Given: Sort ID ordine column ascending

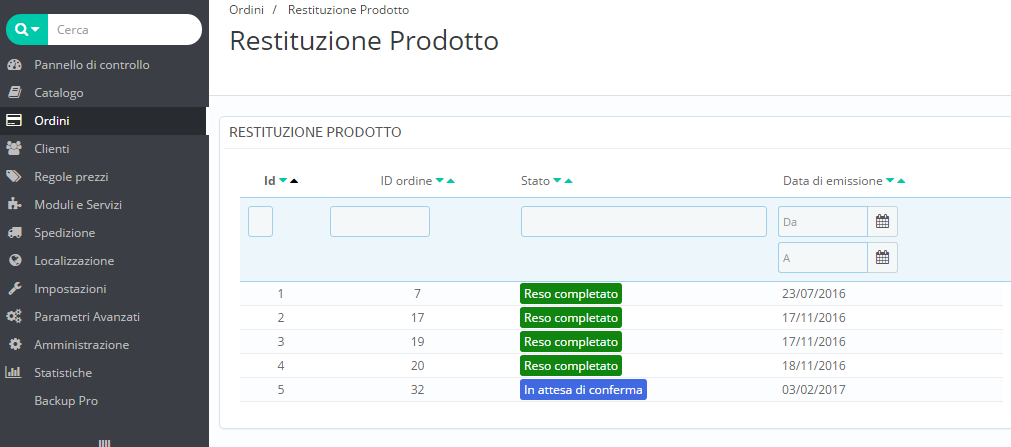Looking at the screenshot, I should [451, 181].
